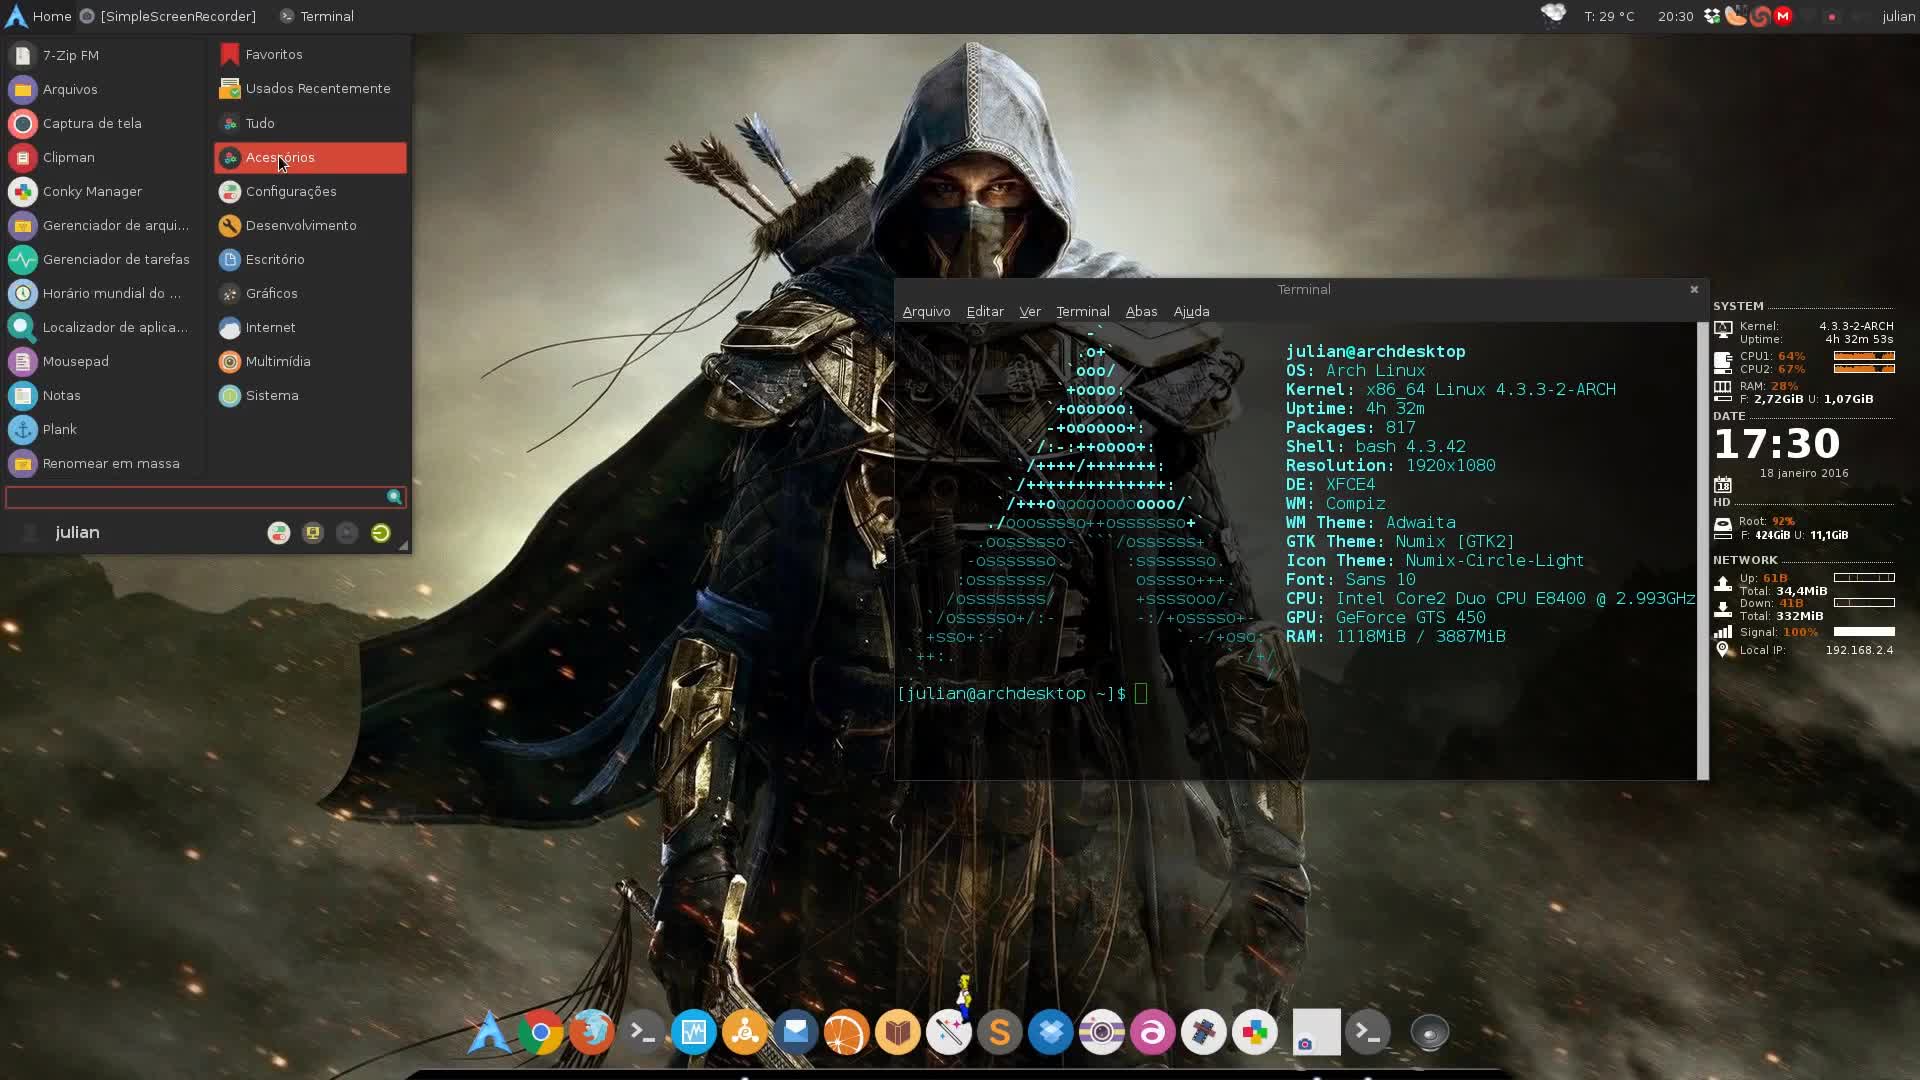Launch Conky Manager from the menu list
Viewport: 1920px width, 1080px height.
103,191
